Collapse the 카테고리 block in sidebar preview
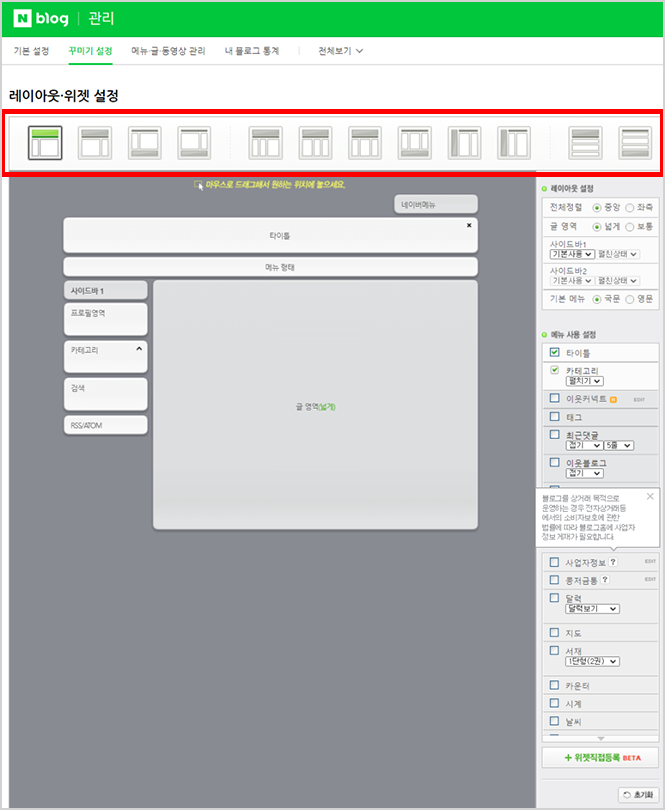 point(139,350)
